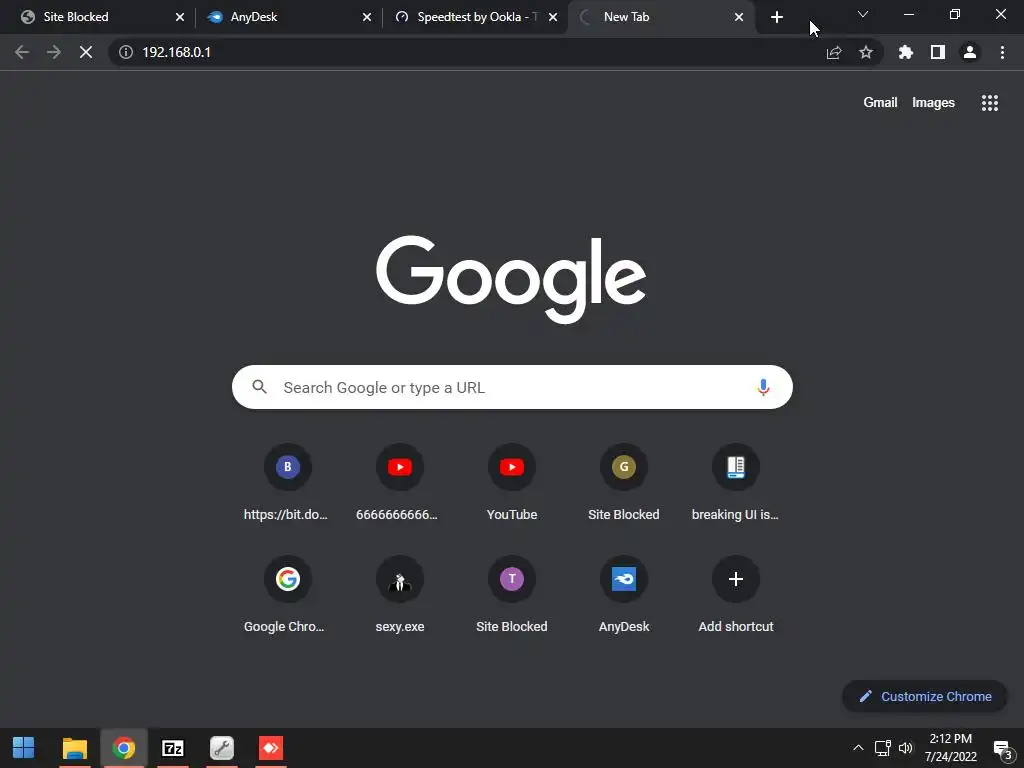Click Chrome icon in taskbar

coord(123,748)
